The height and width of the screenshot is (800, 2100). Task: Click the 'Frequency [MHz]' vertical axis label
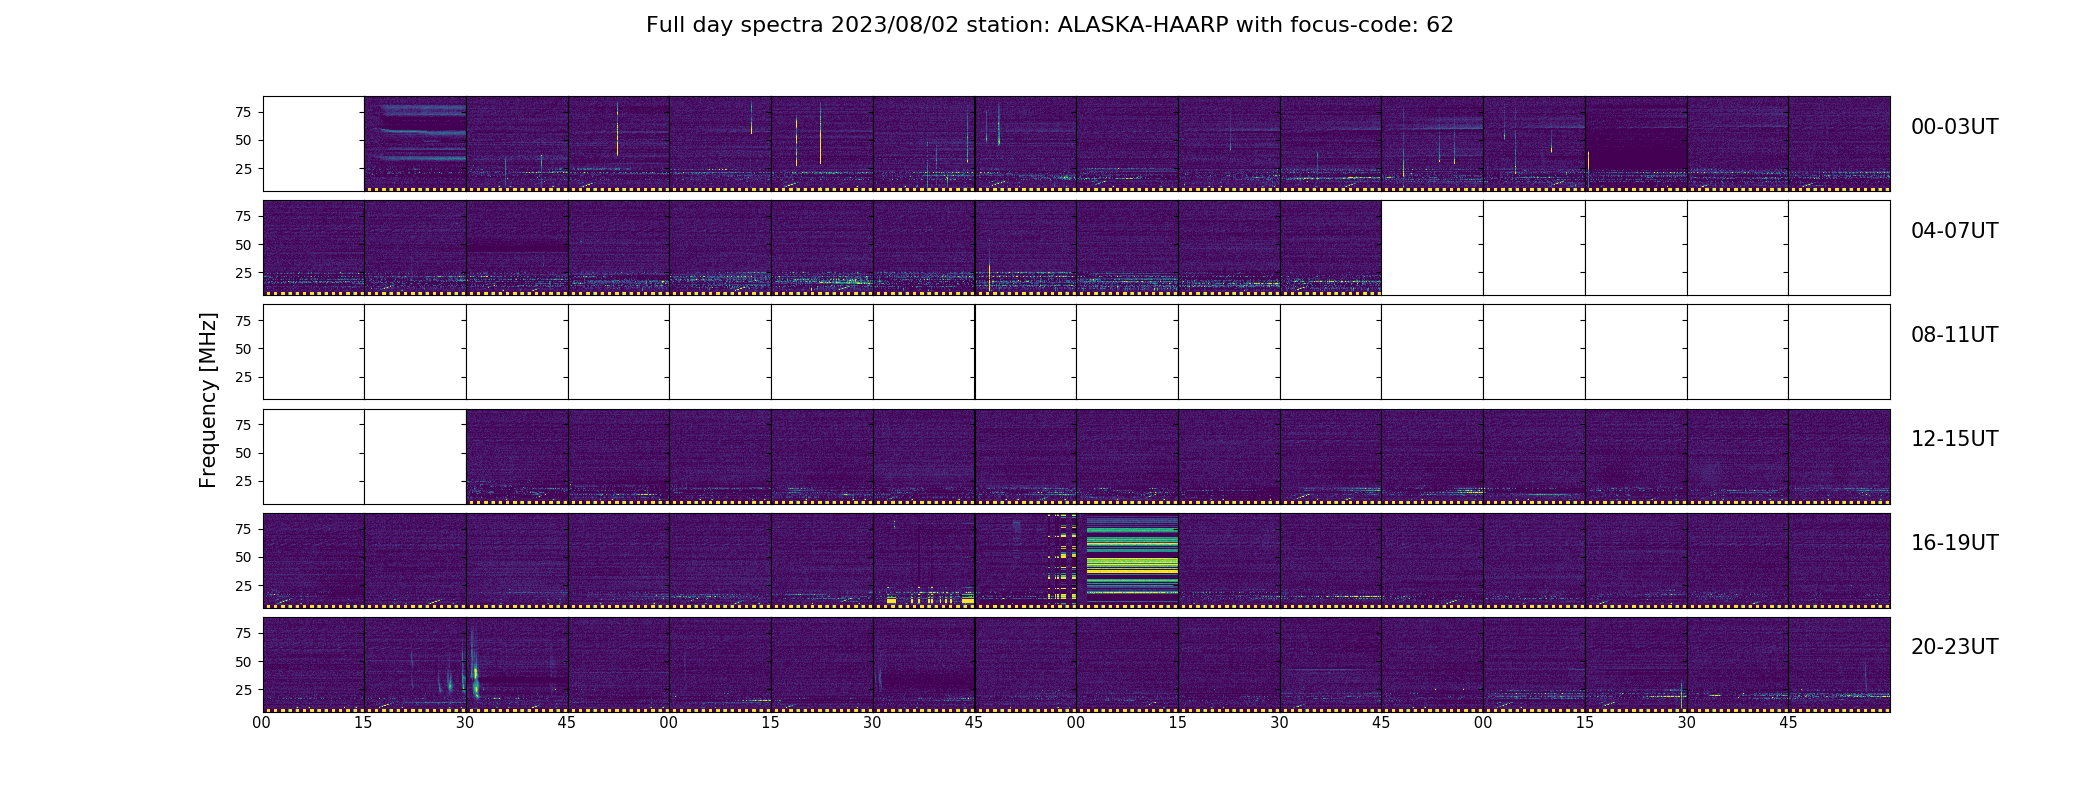click(208, 400)
